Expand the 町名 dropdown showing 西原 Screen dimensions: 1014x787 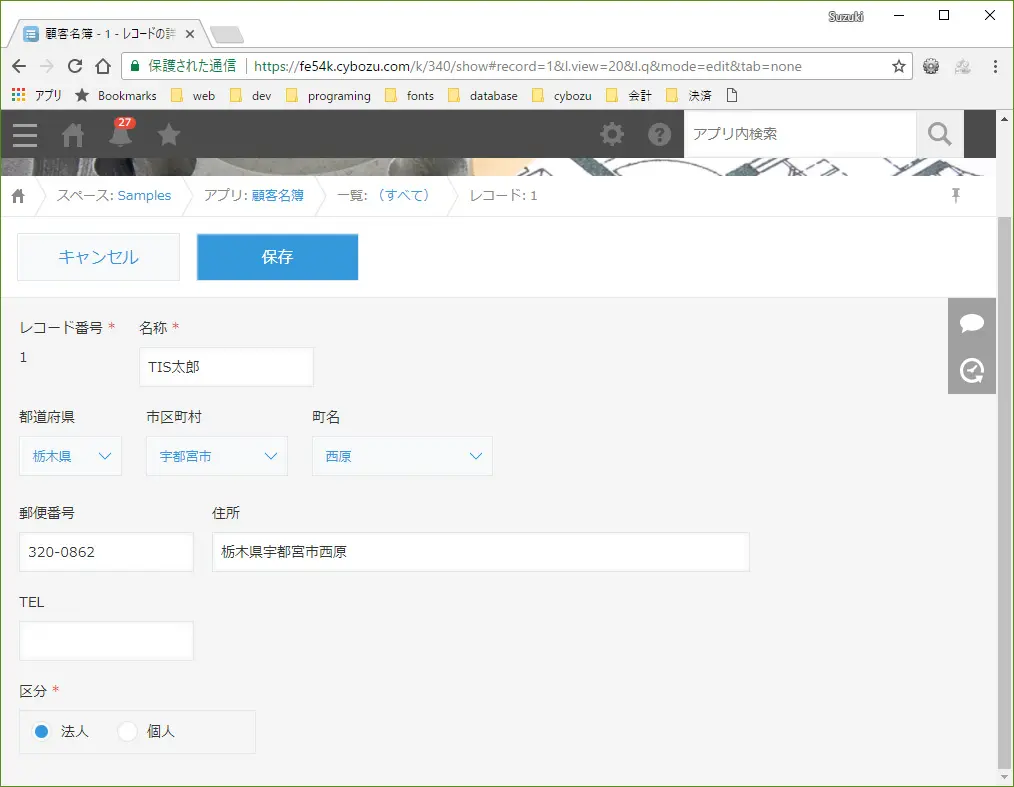tap(402, 456)
